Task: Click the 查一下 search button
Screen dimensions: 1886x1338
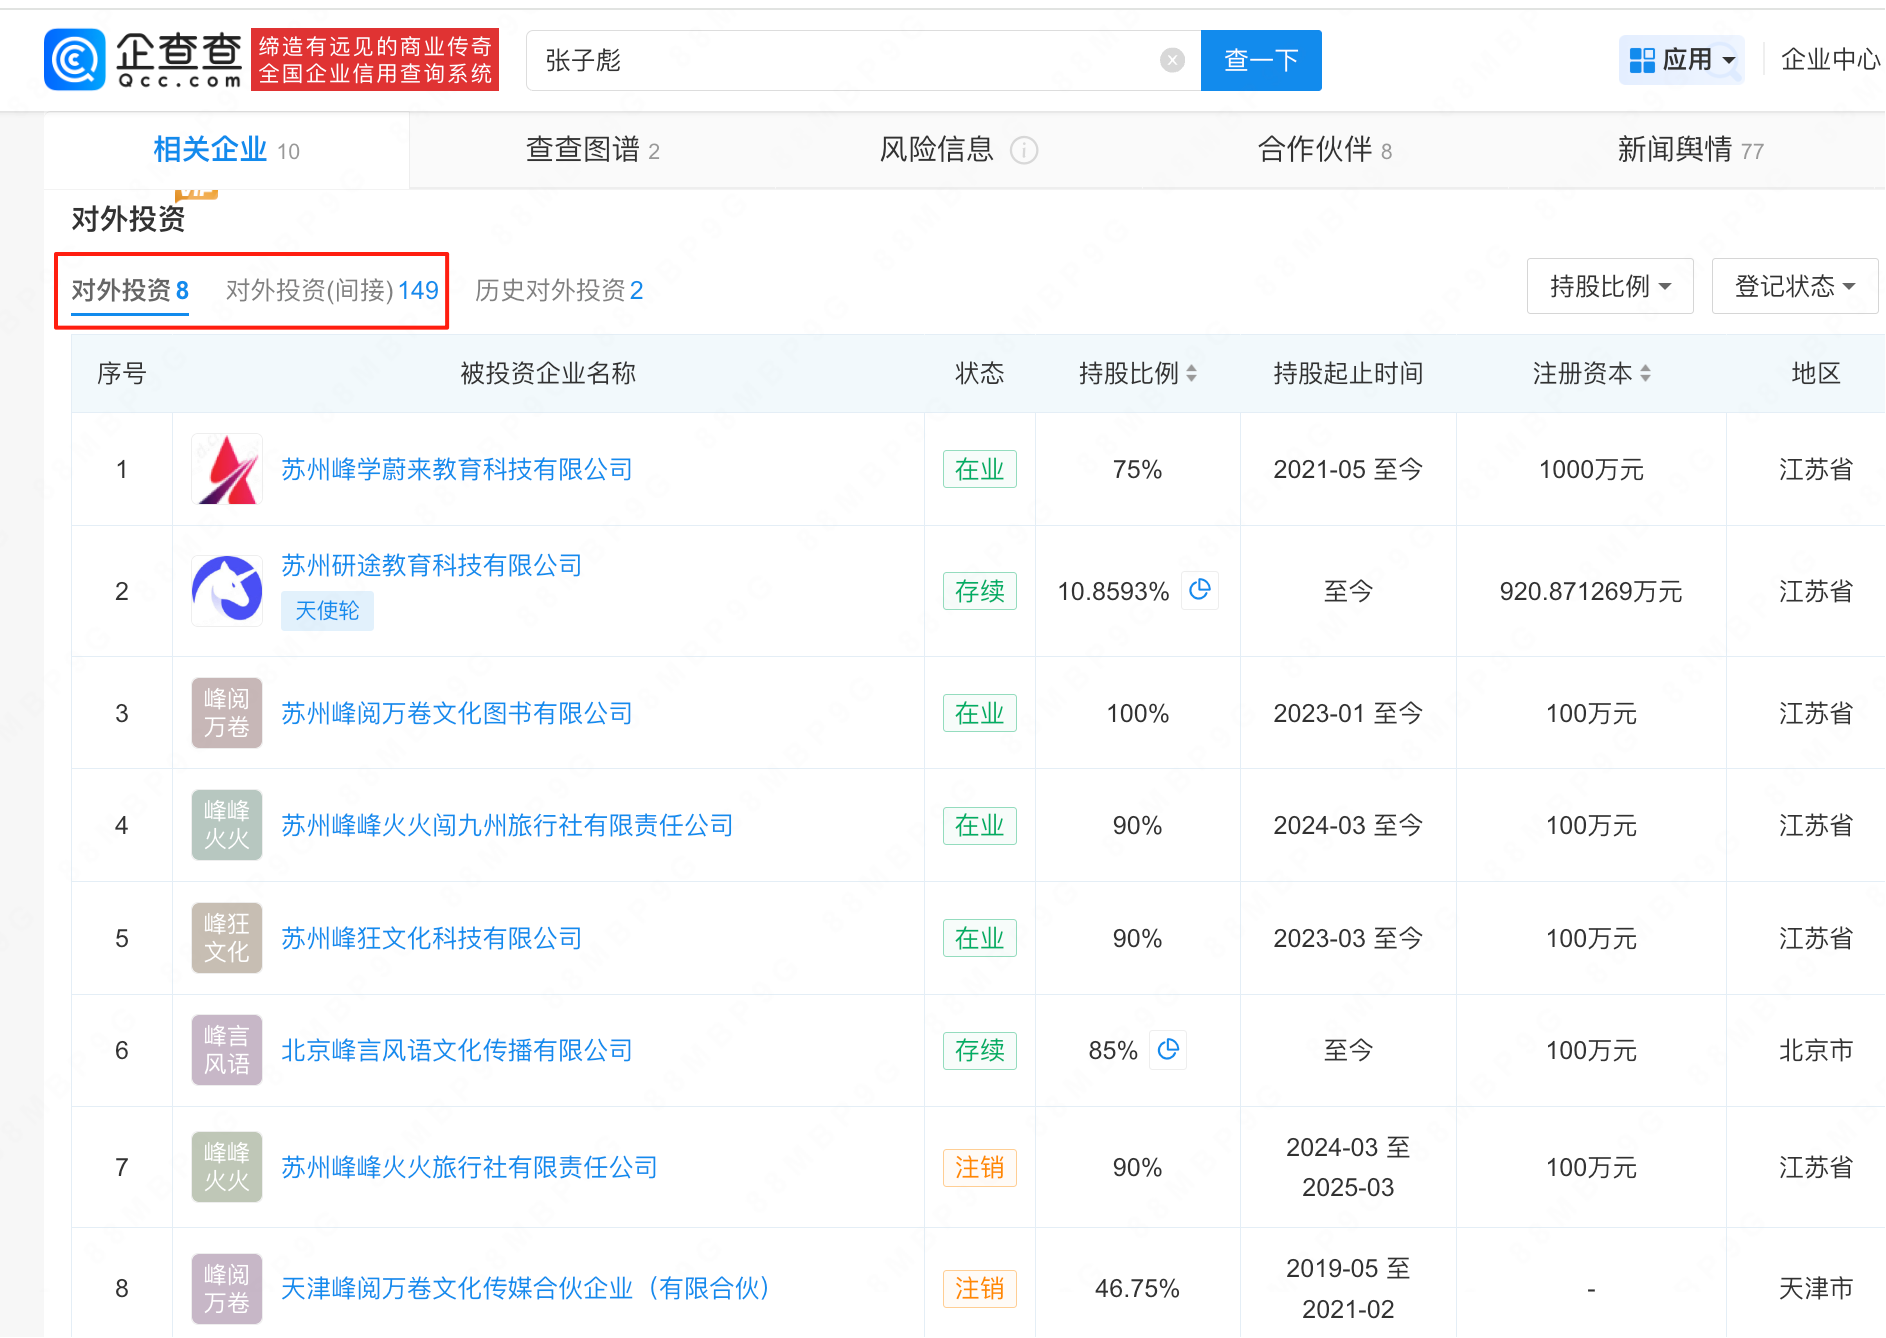Action: tap(1261, 61)
